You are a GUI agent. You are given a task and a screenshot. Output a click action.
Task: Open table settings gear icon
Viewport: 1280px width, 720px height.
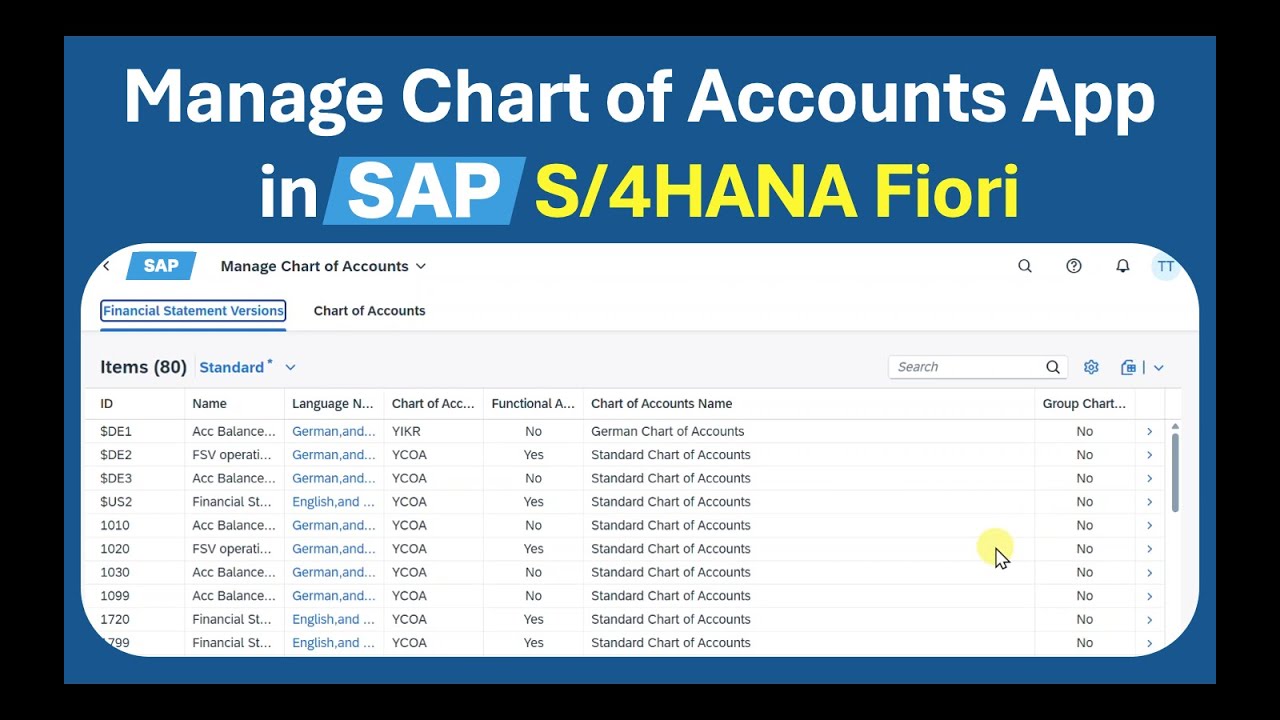[x=1091, y=367]
